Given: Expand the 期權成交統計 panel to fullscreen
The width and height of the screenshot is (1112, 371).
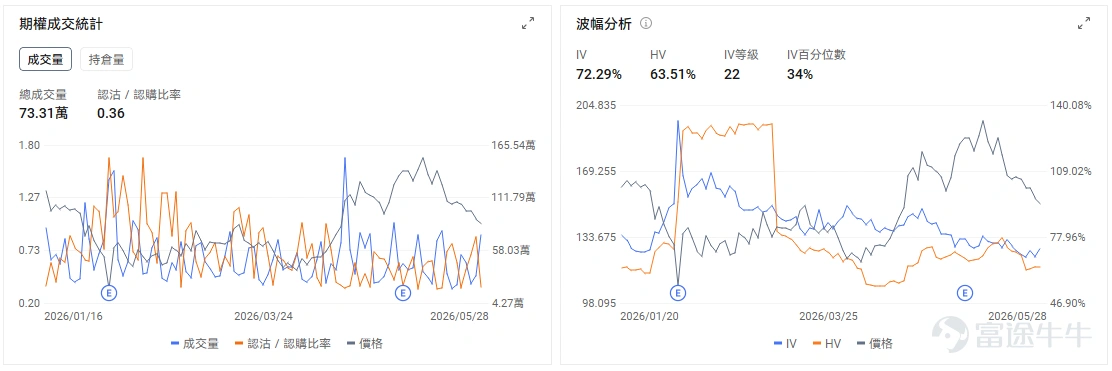Looking at the screenshot, I should point(528,23).
